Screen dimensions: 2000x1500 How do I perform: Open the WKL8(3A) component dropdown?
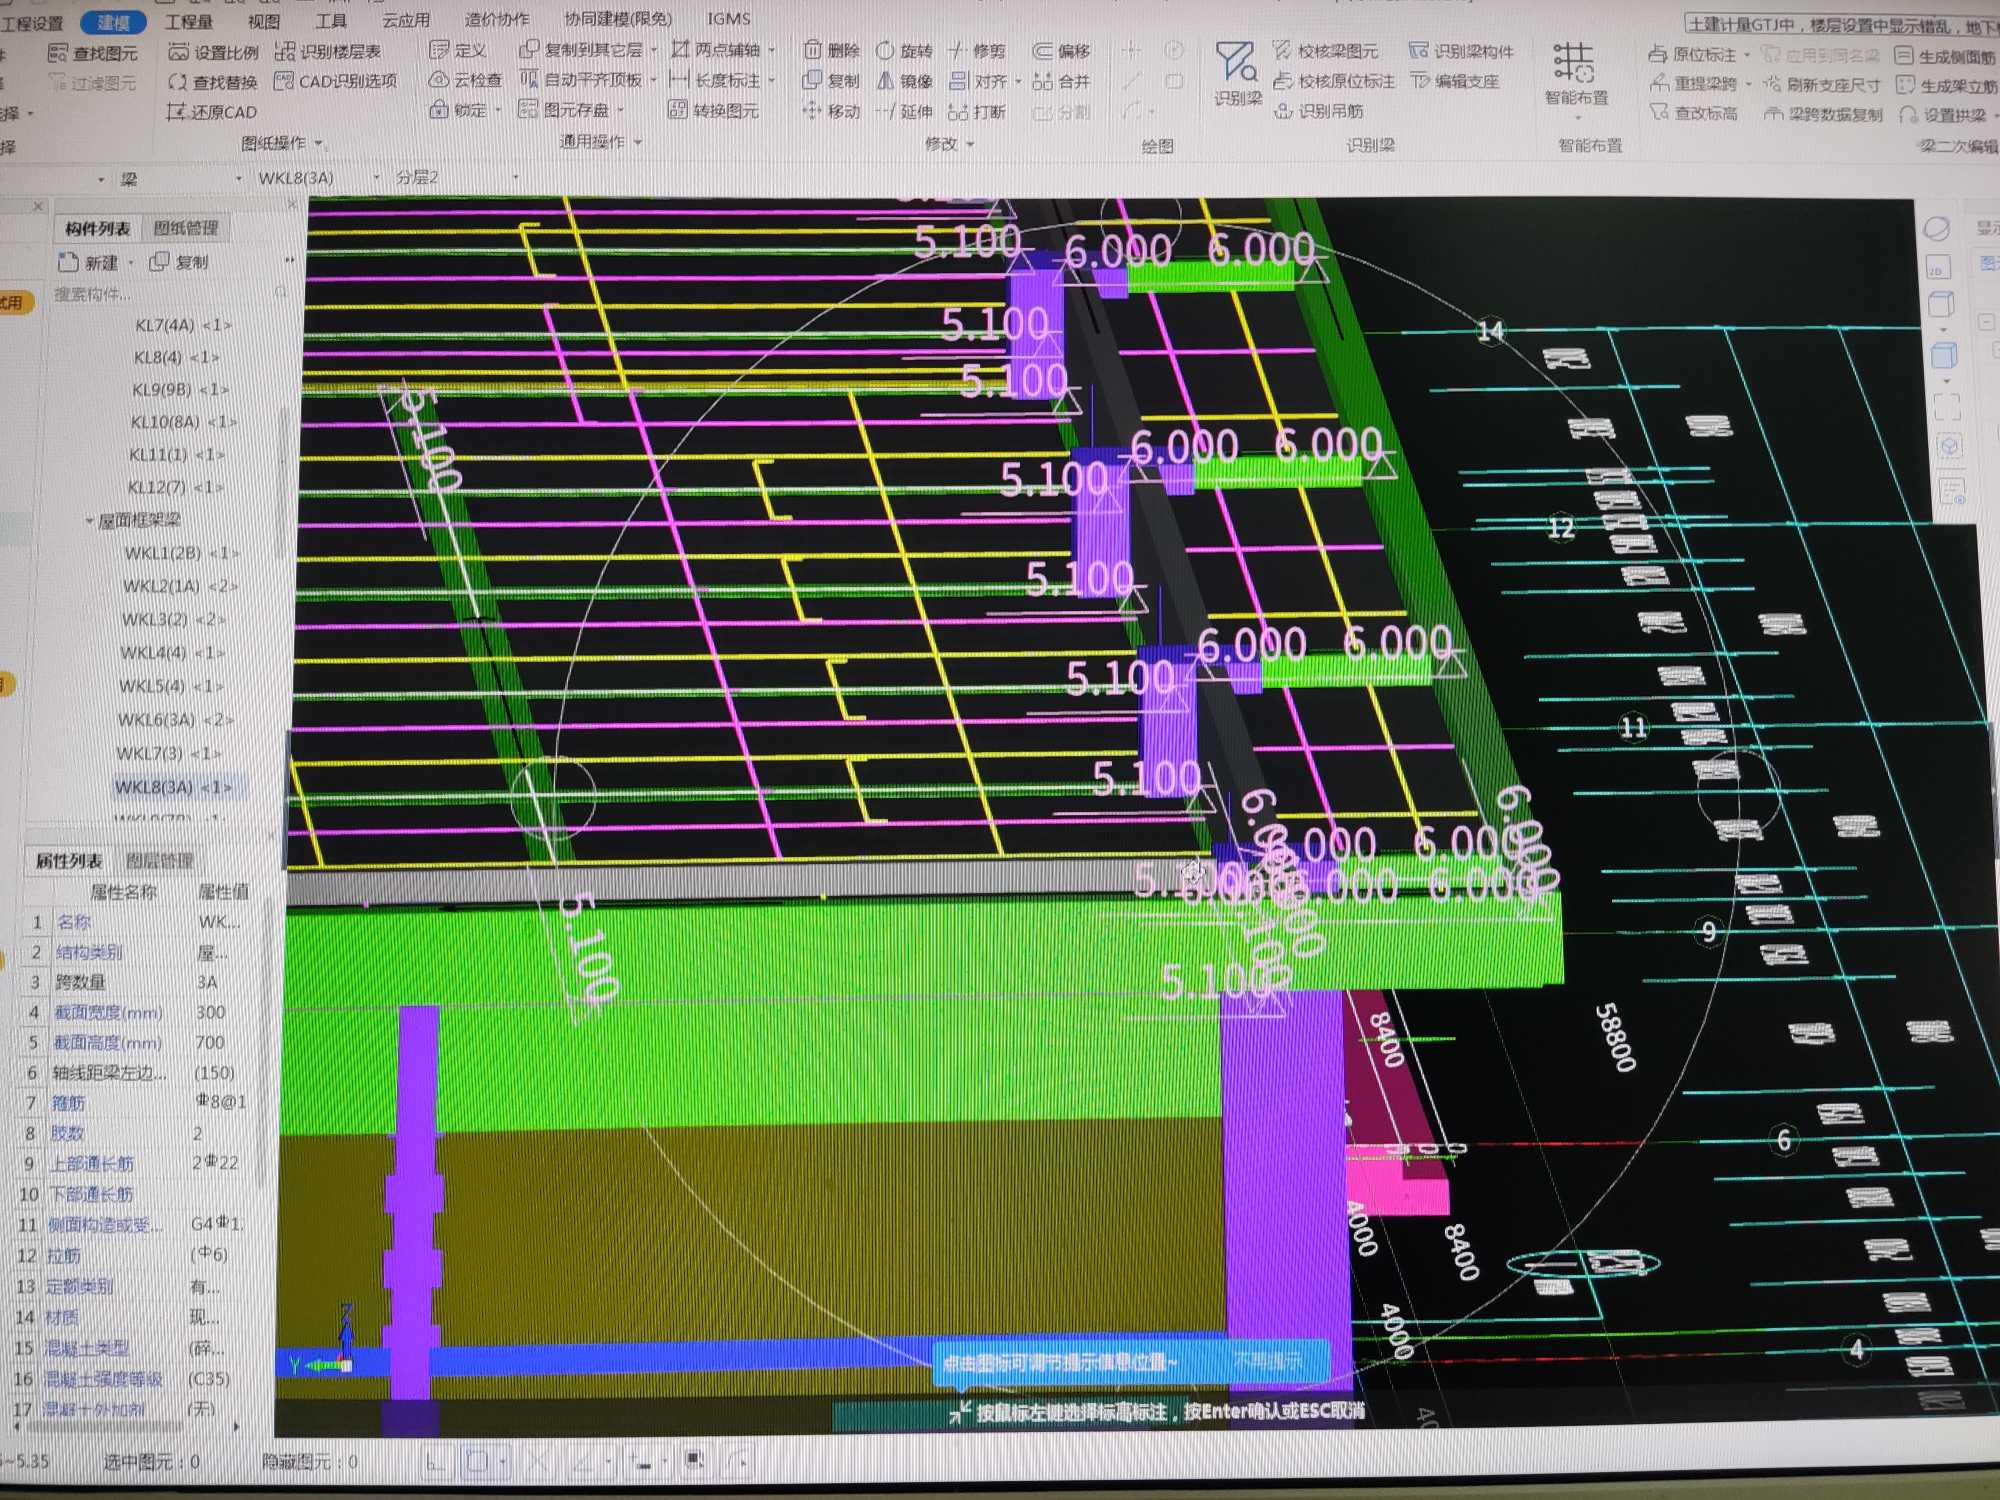(x=377, y=178)
